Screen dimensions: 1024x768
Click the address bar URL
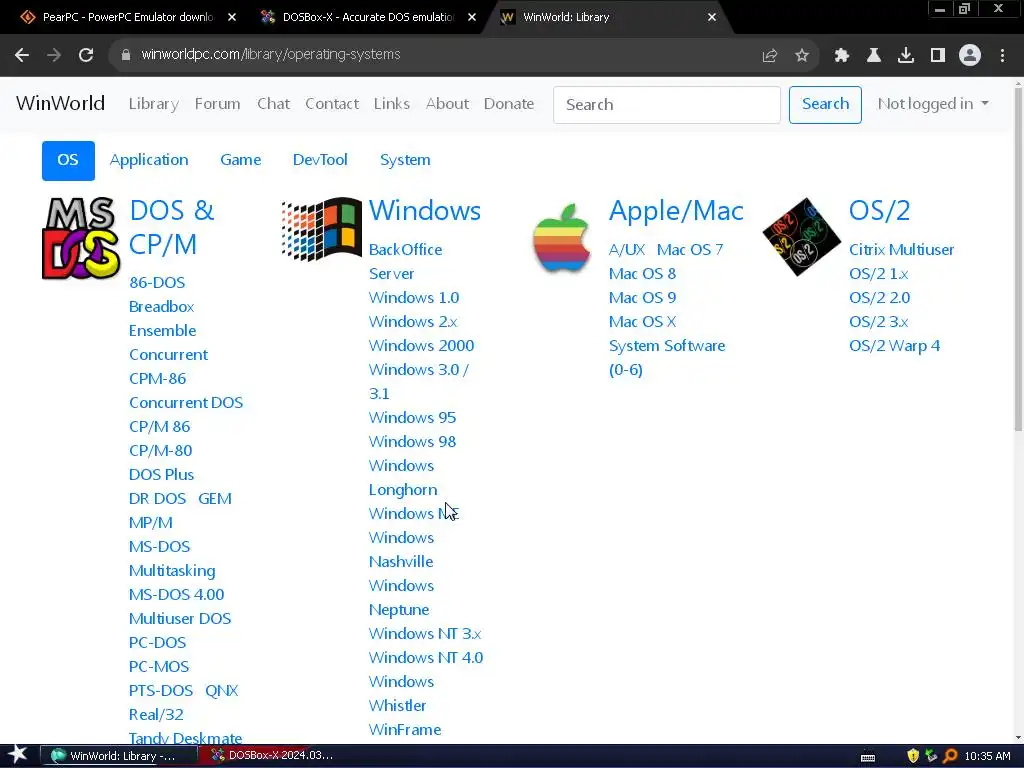click(270, 55)
